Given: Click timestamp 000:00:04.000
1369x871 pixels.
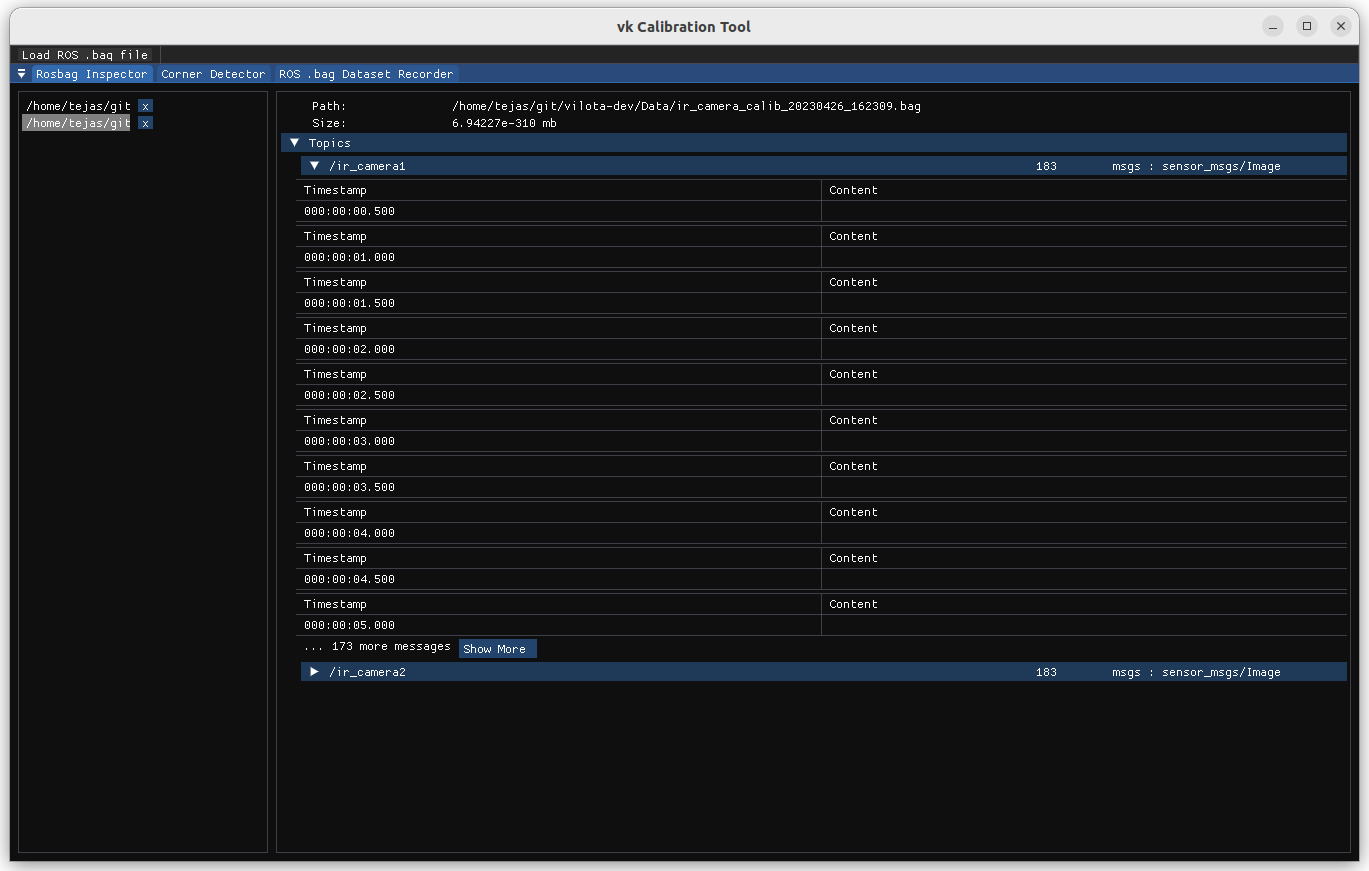Looking at the screenshot, I should pos(350,533).
